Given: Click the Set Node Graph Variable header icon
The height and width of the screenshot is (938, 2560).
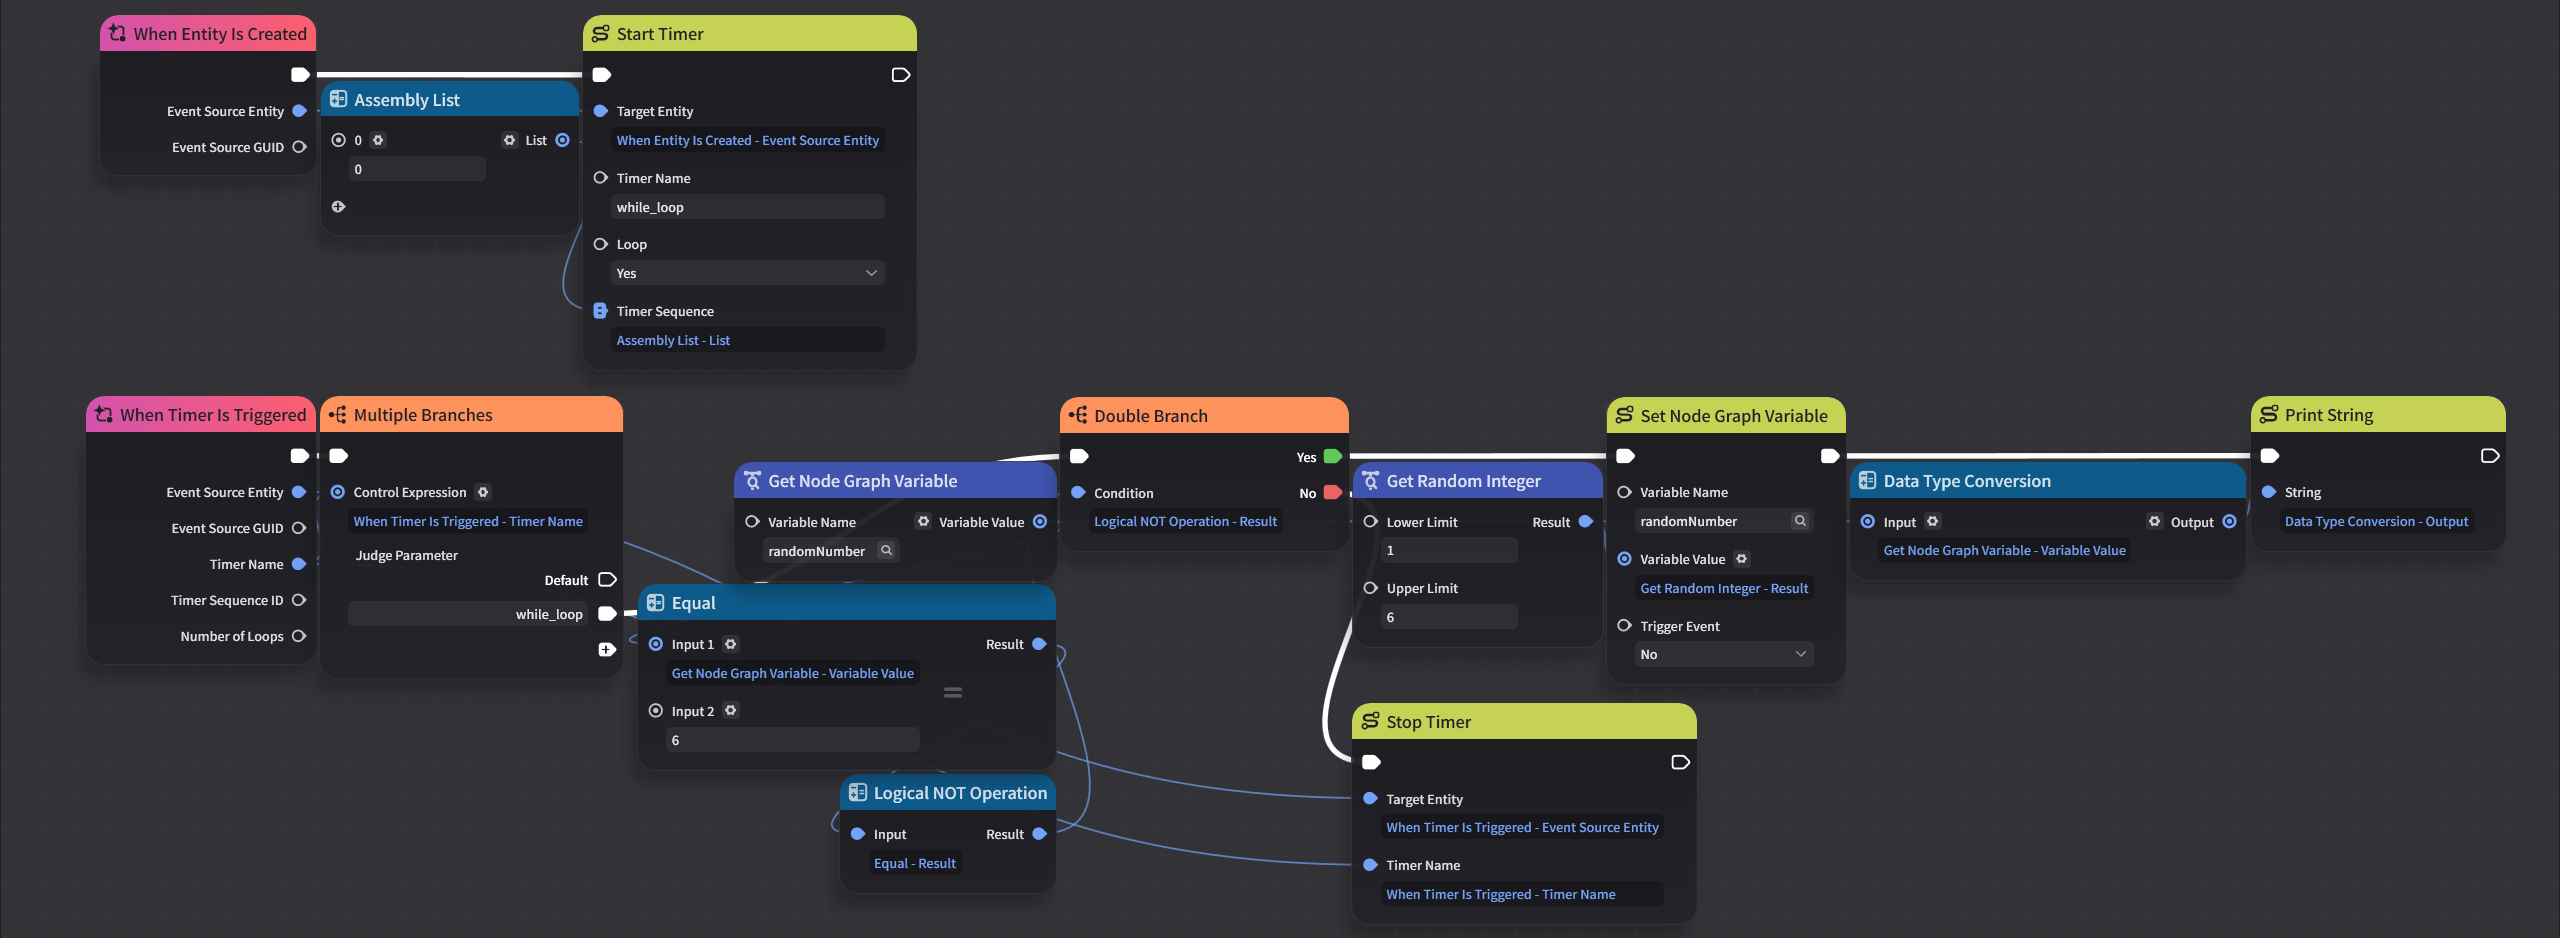Looking at the screenshot, I should click(1625, 415).
